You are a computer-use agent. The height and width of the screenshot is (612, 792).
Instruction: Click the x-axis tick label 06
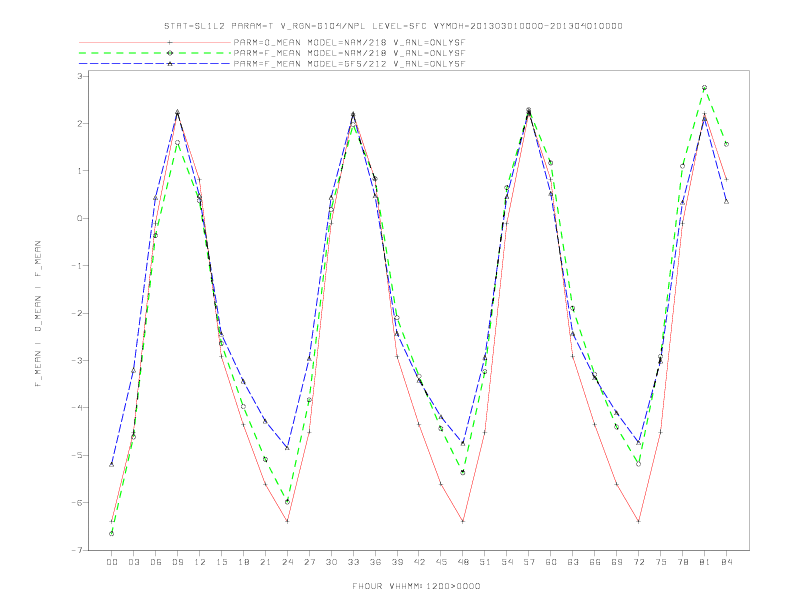tap(156, 562)
